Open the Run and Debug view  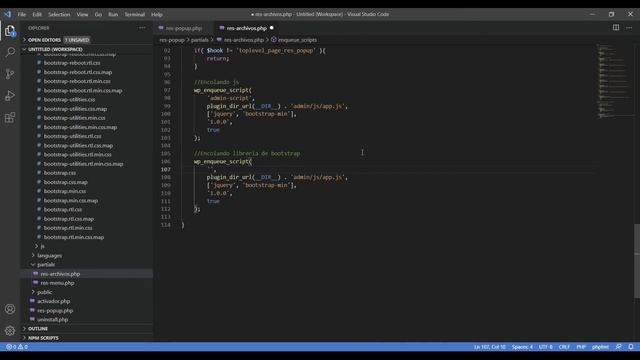(x=10, y=96)
